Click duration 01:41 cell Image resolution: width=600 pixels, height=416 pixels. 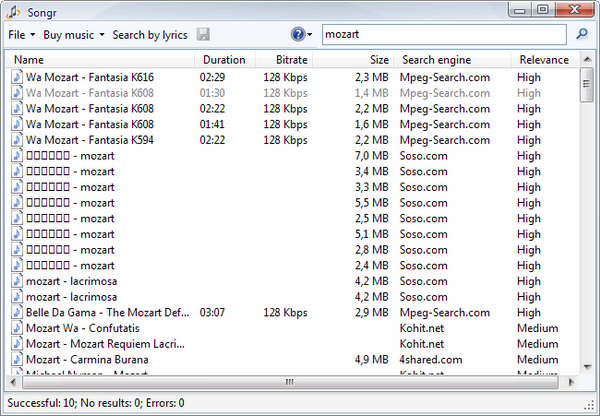pos(212,124)
